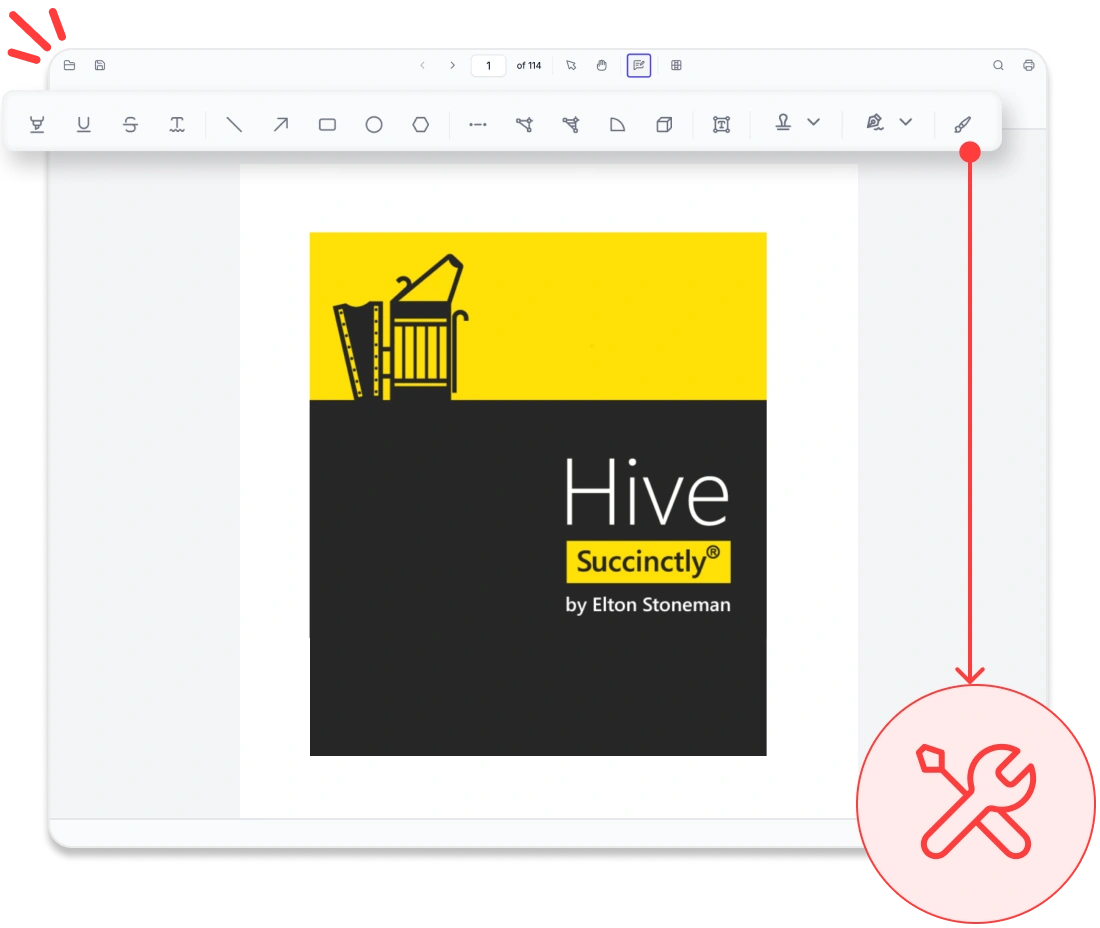1100x928 pixels.
Task: Expand the Signature tool dropdown
Action: (x=905, y=124)
